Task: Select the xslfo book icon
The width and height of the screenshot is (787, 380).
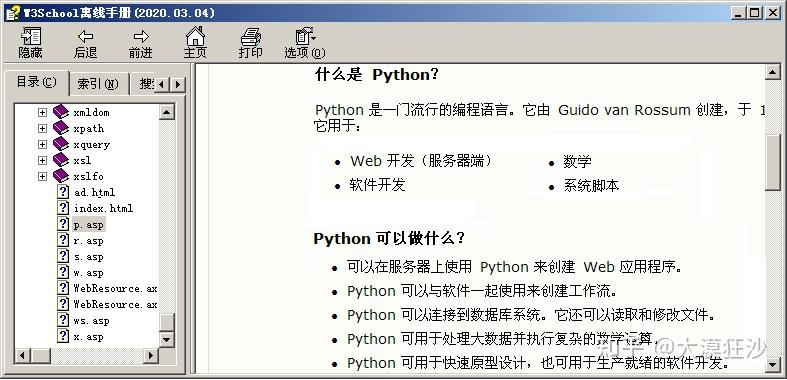Action: pos(61,176)
